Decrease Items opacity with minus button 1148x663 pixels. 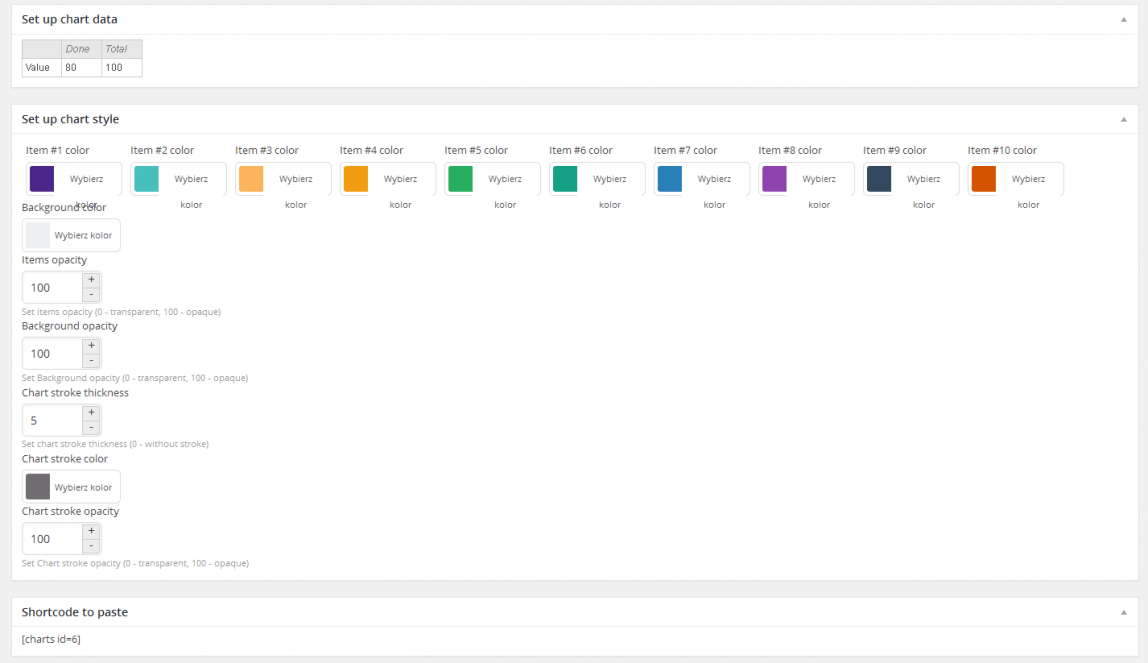[91, 294]
